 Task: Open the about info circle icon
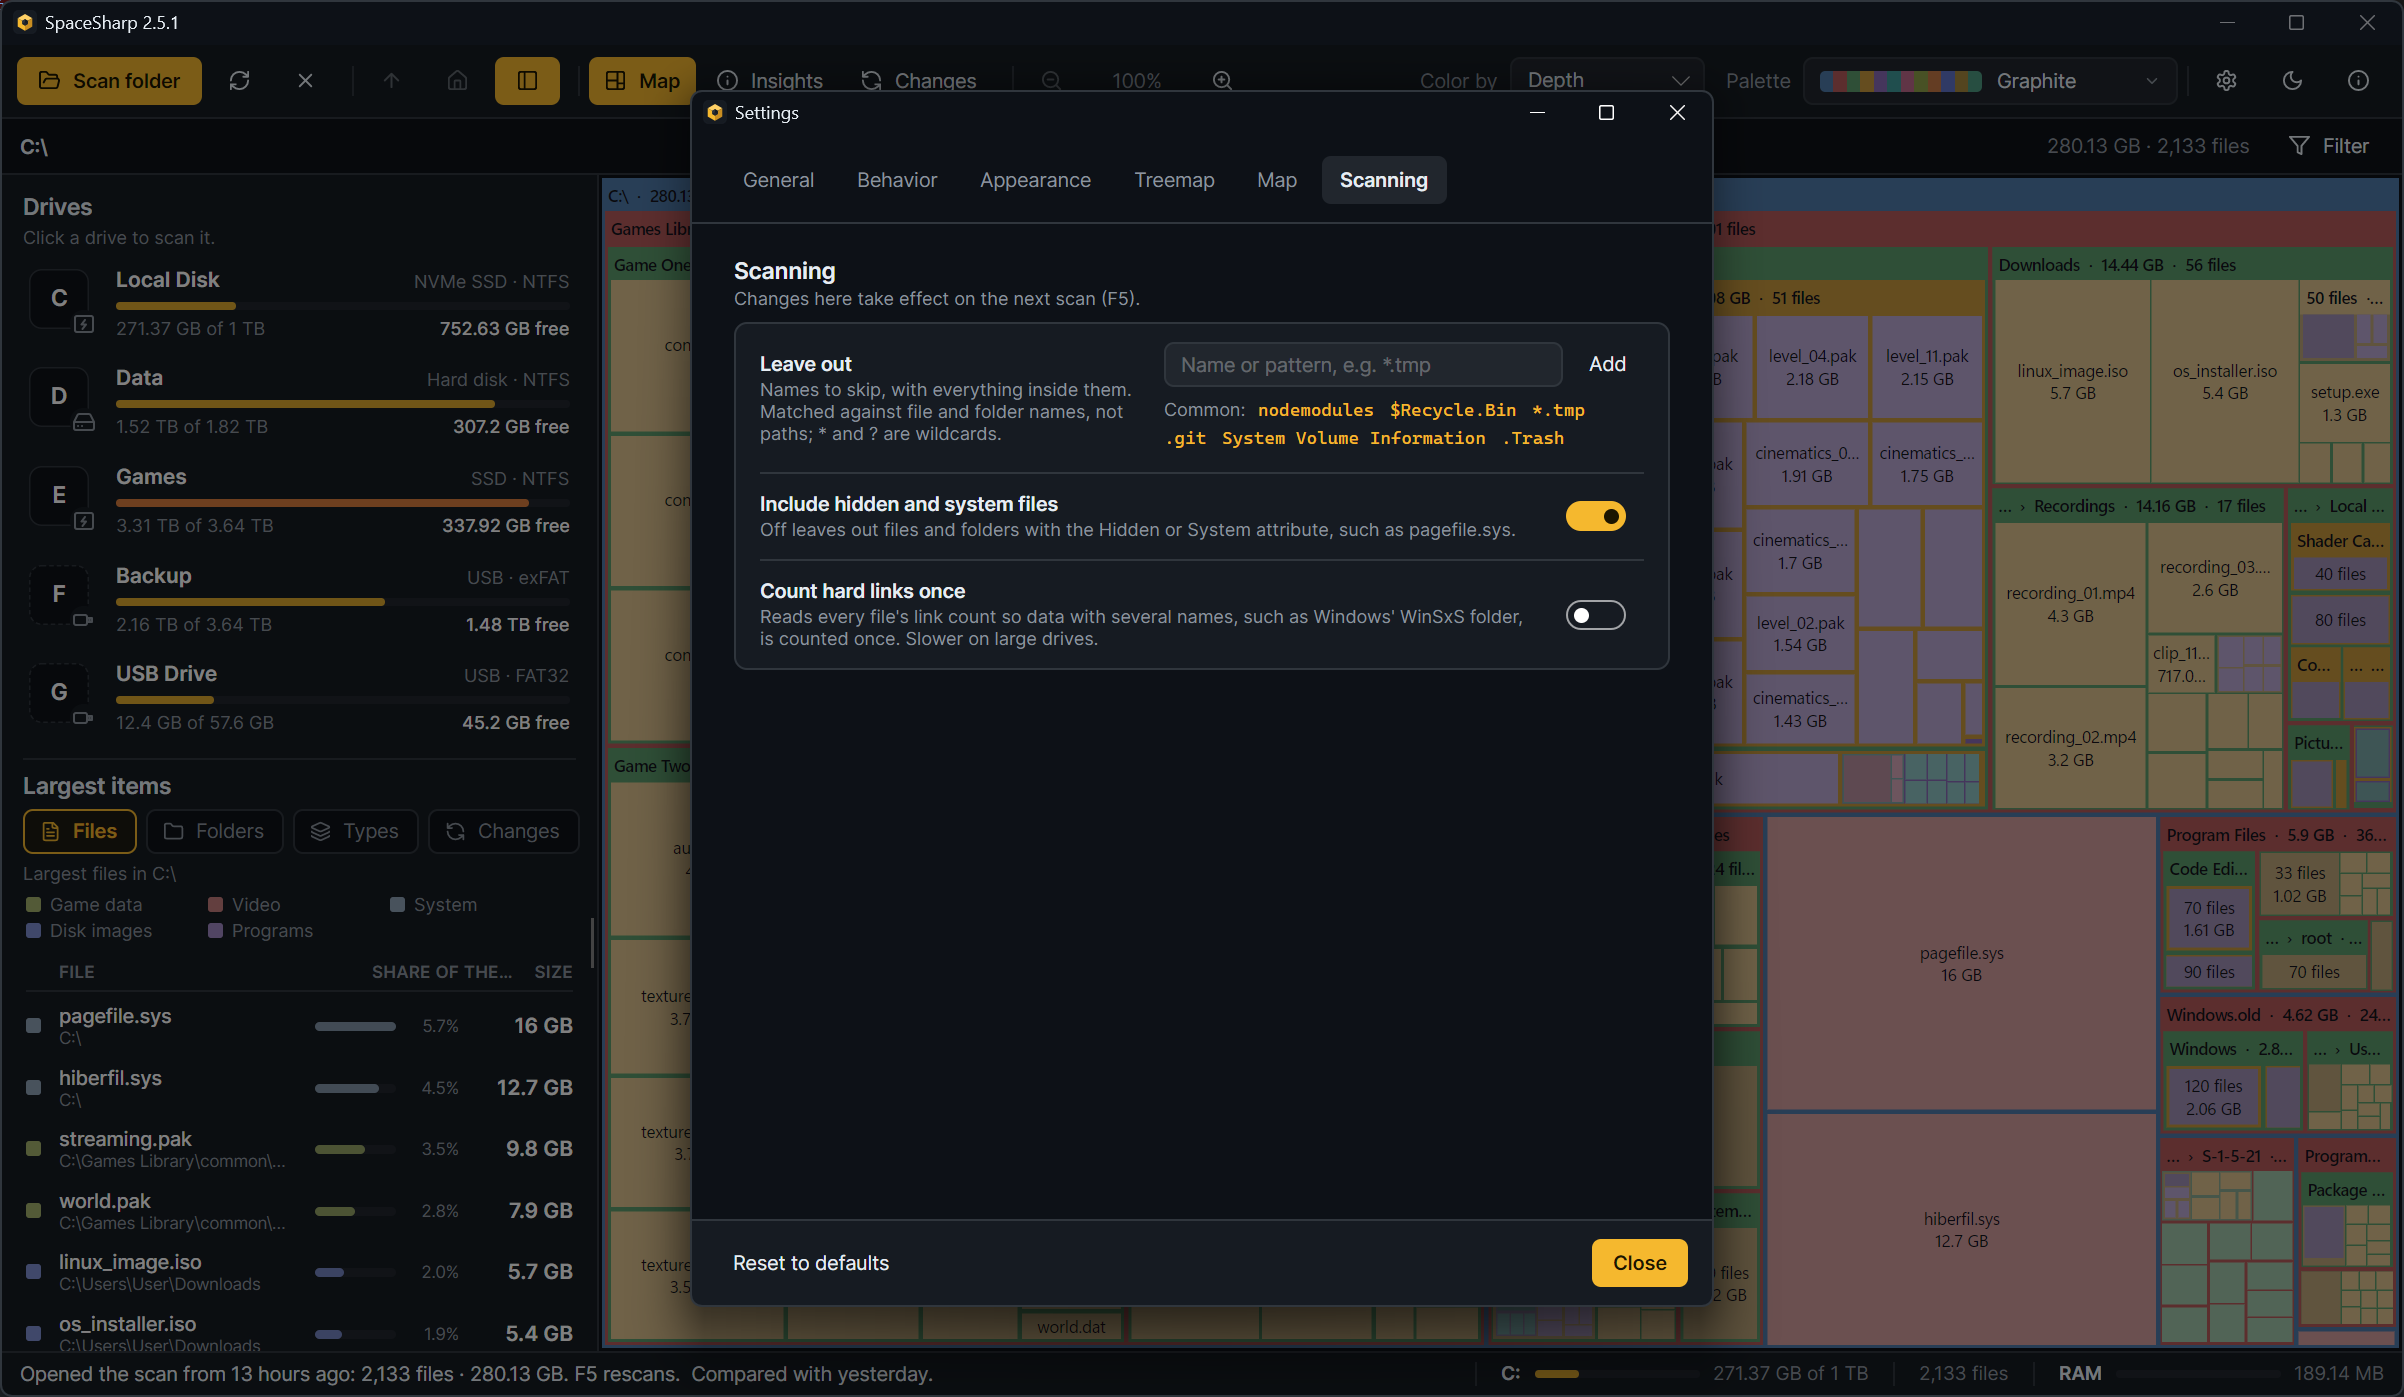coord(2358,81)
